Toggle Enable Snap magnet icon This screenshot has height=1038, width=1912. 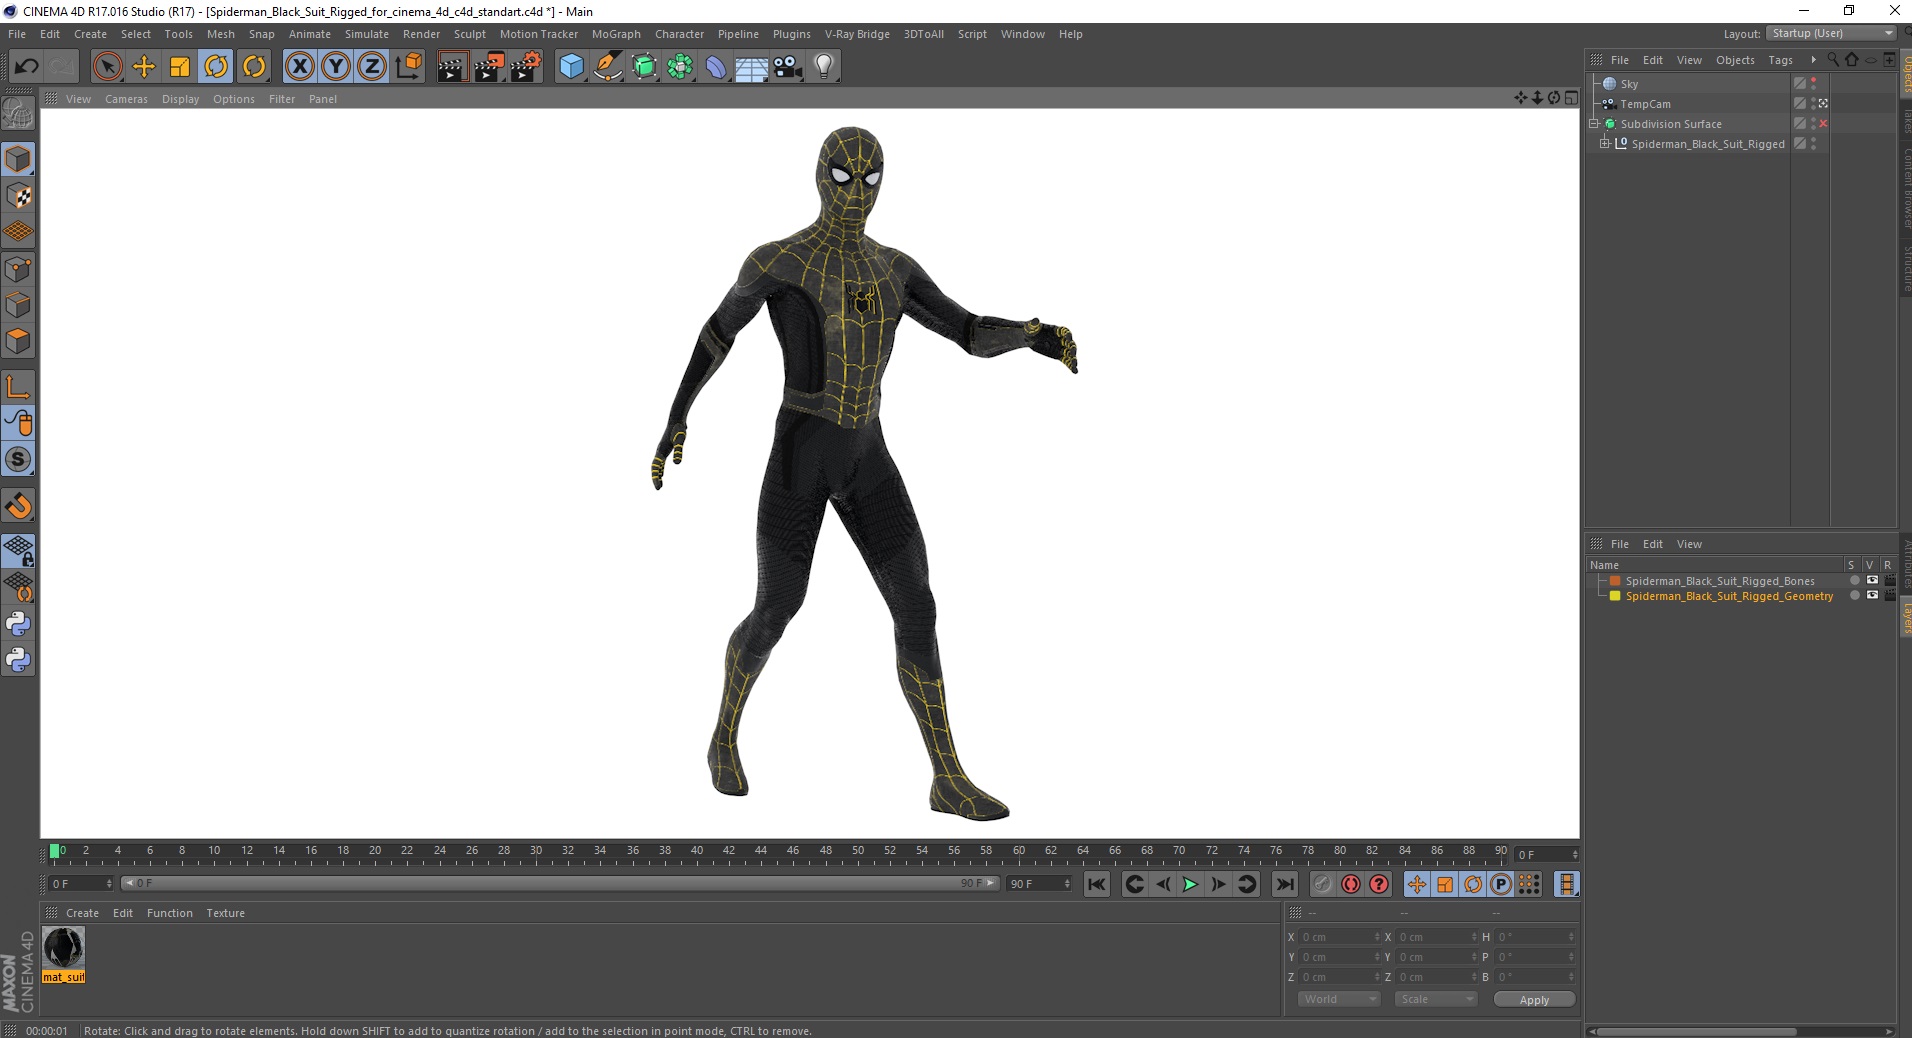pos(18,506)
